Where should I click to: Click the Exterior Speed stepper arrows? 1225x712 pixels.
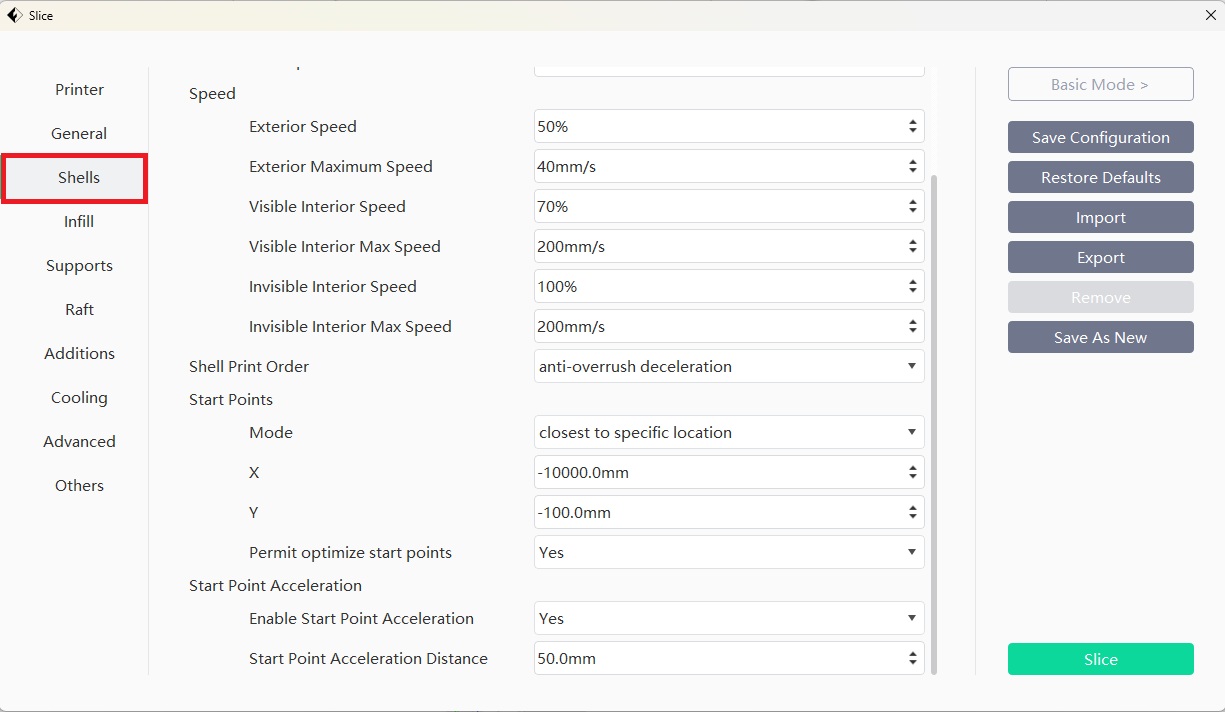pyautogui.click(x=912, y=127)
